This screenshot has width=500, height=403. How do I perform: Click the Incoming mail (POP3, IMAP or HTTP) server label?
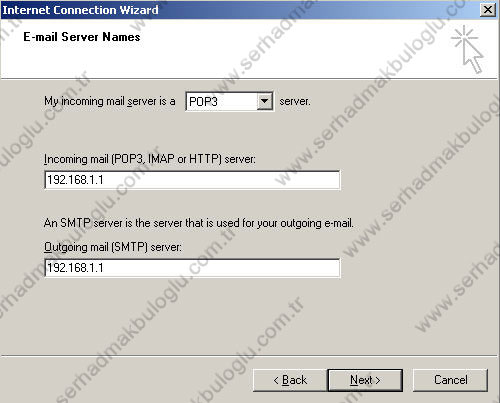pos(150,159)
